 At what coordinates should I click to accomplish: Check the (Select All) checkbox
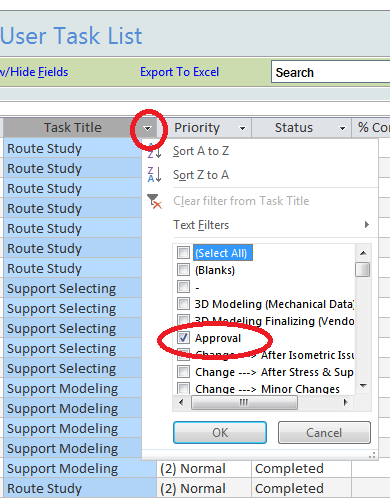pyautogui.click(x=183, y=253)
